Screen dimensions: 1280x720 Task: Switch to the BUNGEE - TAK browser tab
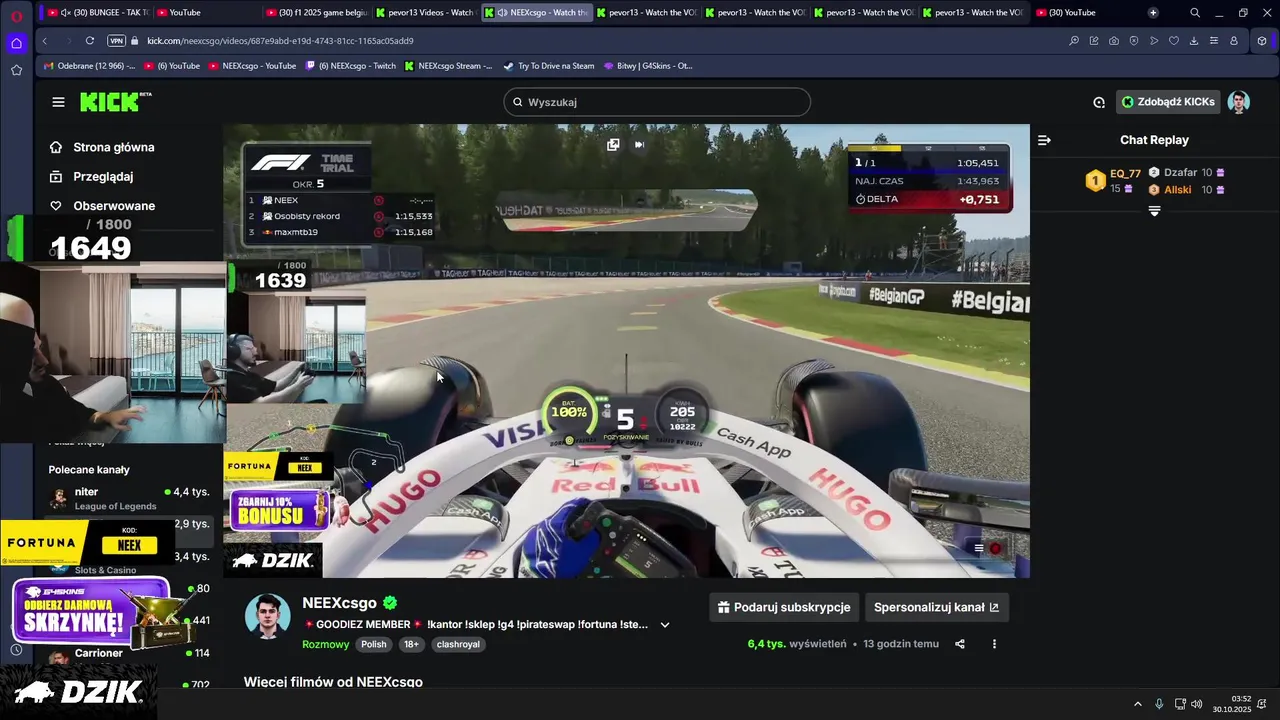98,12
